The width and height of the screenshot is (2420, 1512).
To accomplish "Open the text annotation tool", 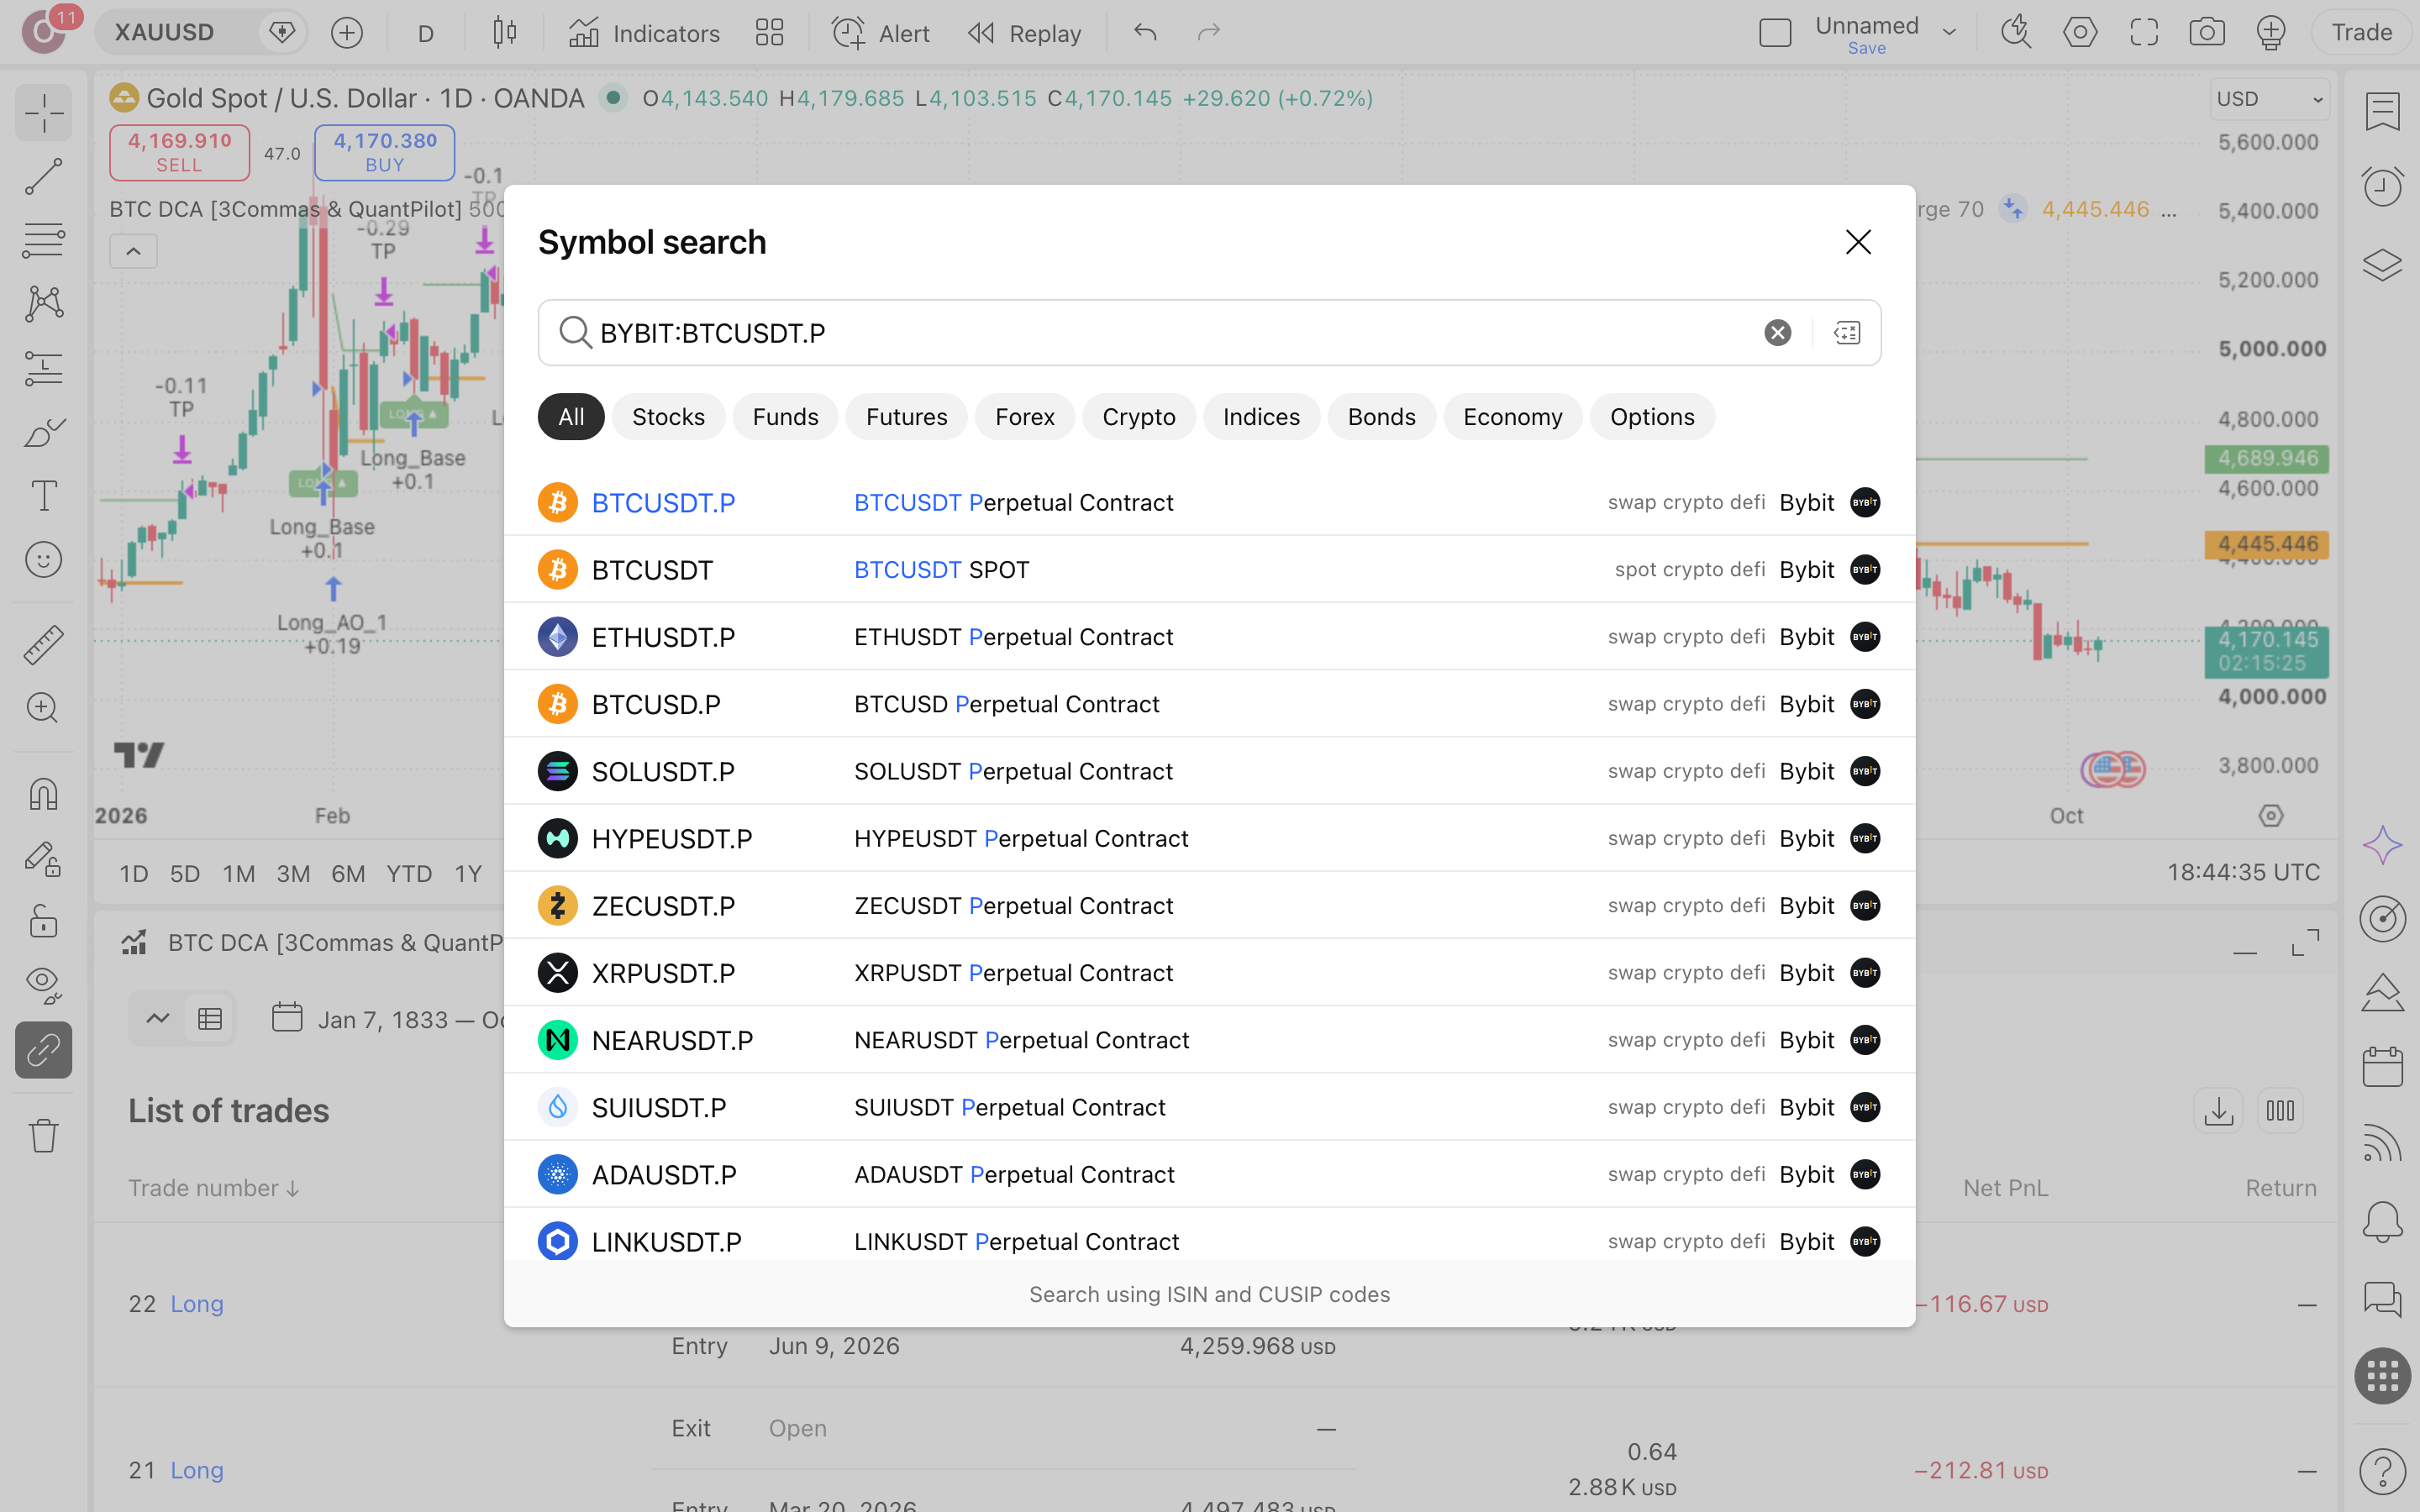I will pos(43,496).
